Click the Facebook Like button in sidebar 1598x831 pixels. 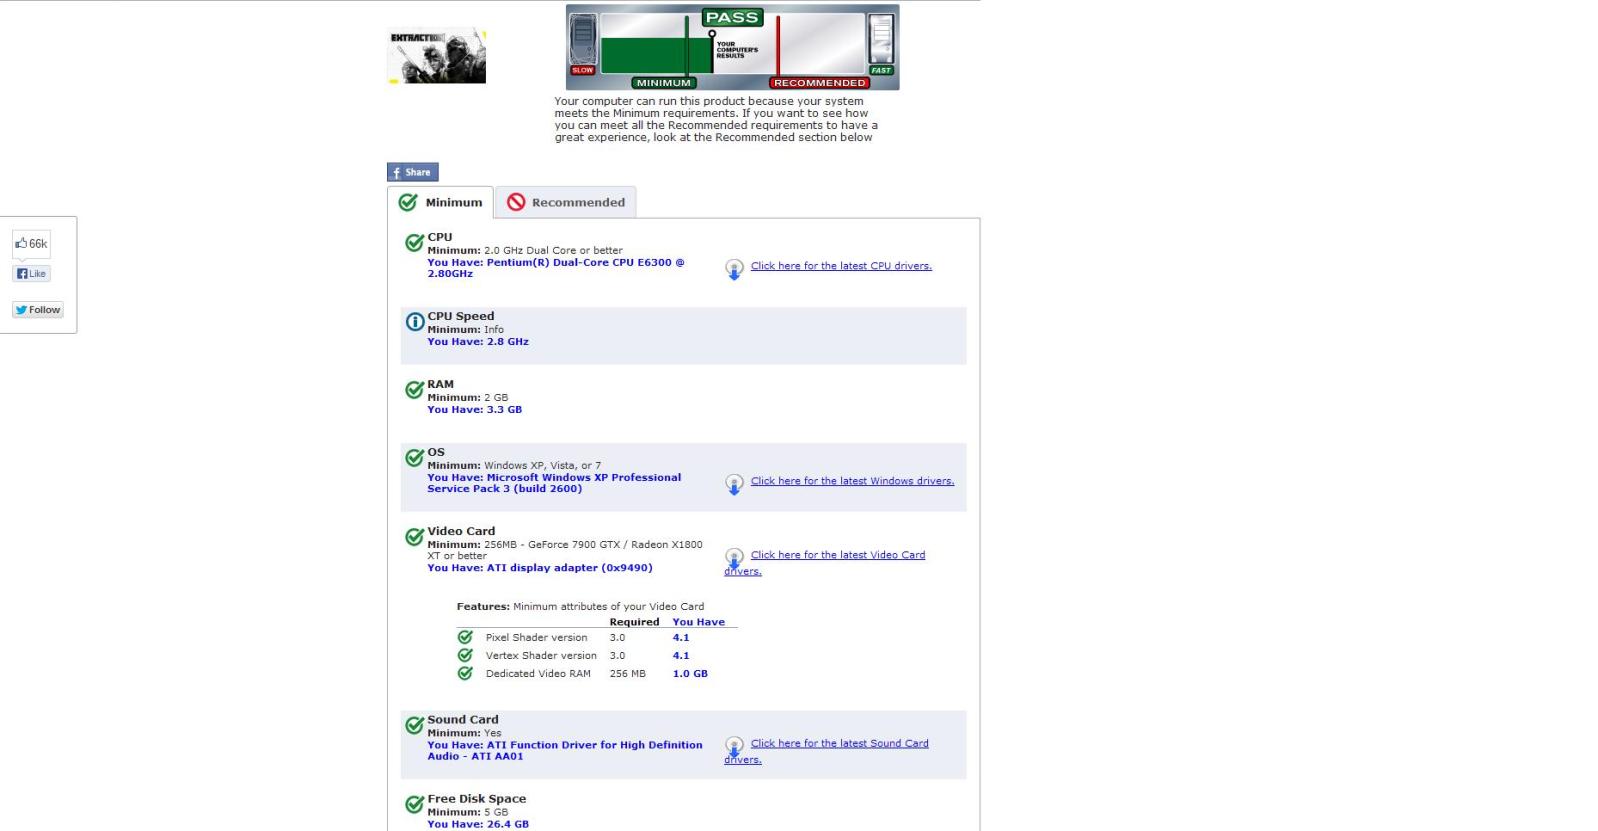pyautogui.click(x=31, y=274)
